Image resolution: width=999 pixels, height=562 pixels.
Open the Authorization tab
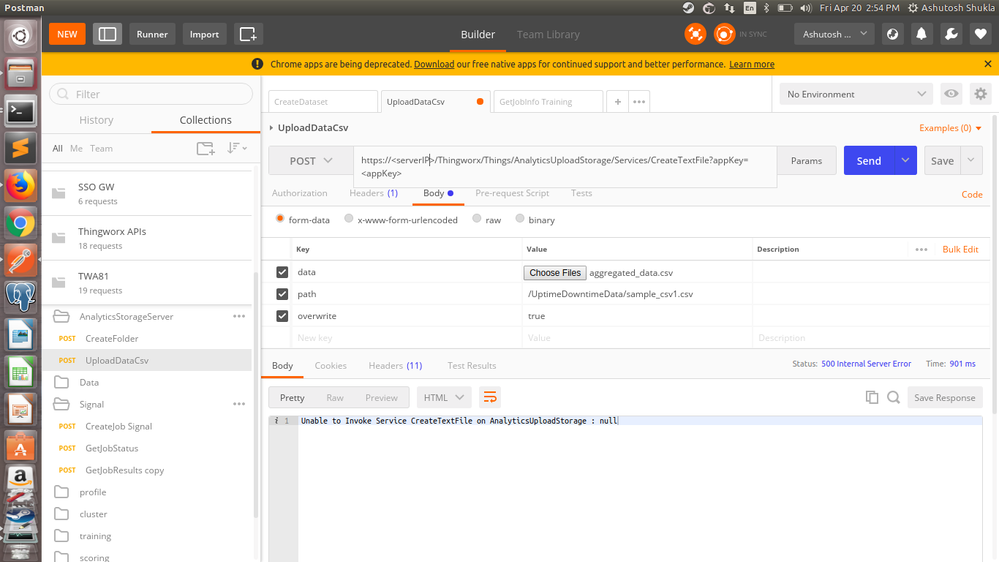[299, 193]
